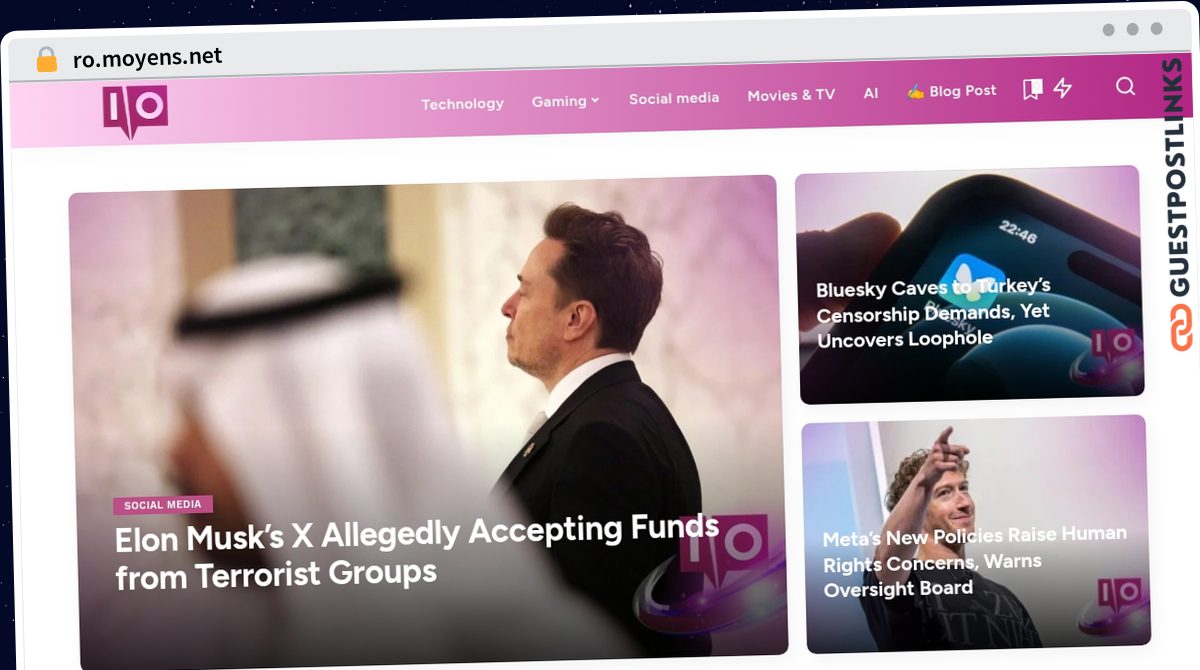Open the Blog Post nav link
This screenshot has height=670, width=1200.
962,90
